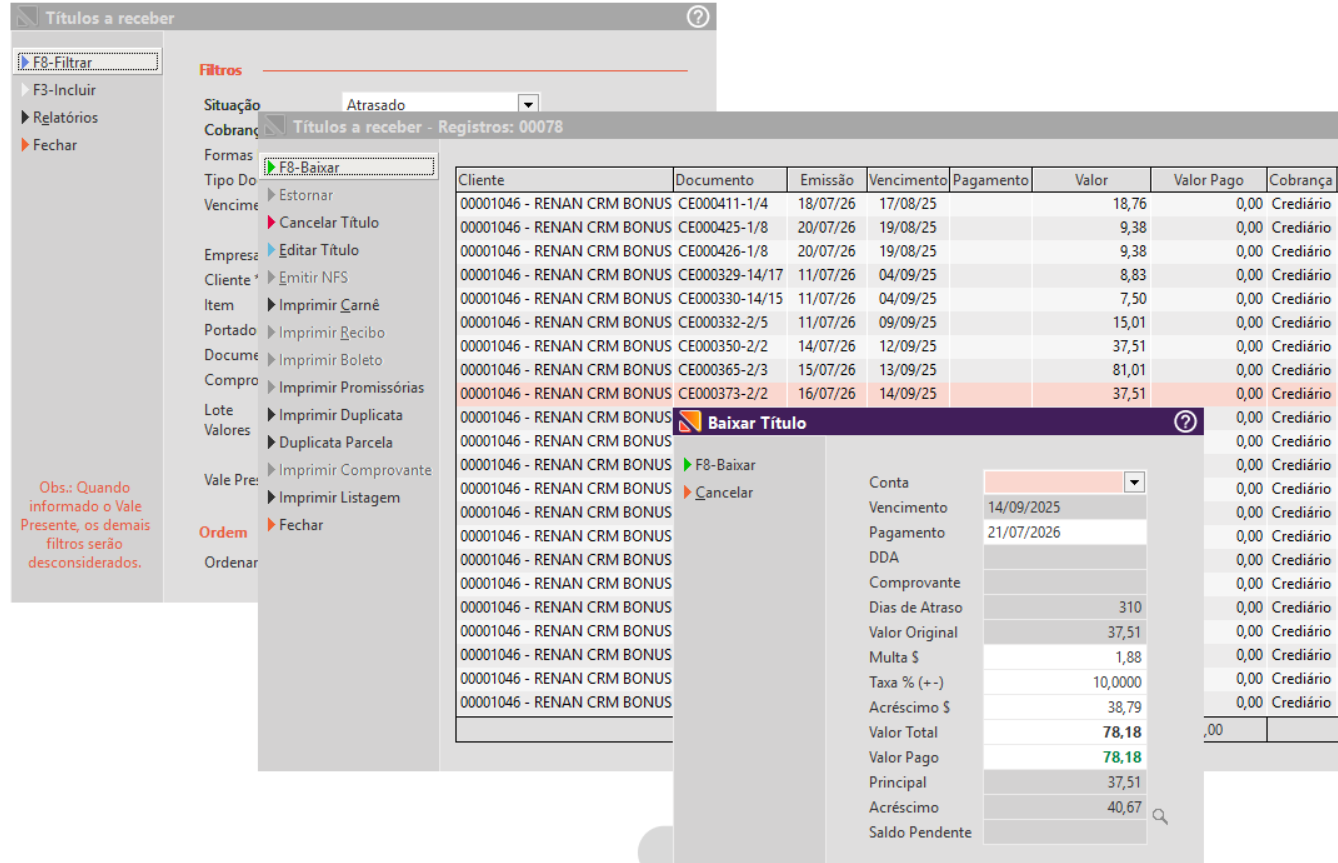Select row with document CE000365-2/3
Viewport: 1338px width, 863px height.
pyautogui.click(x=896, y=370)
